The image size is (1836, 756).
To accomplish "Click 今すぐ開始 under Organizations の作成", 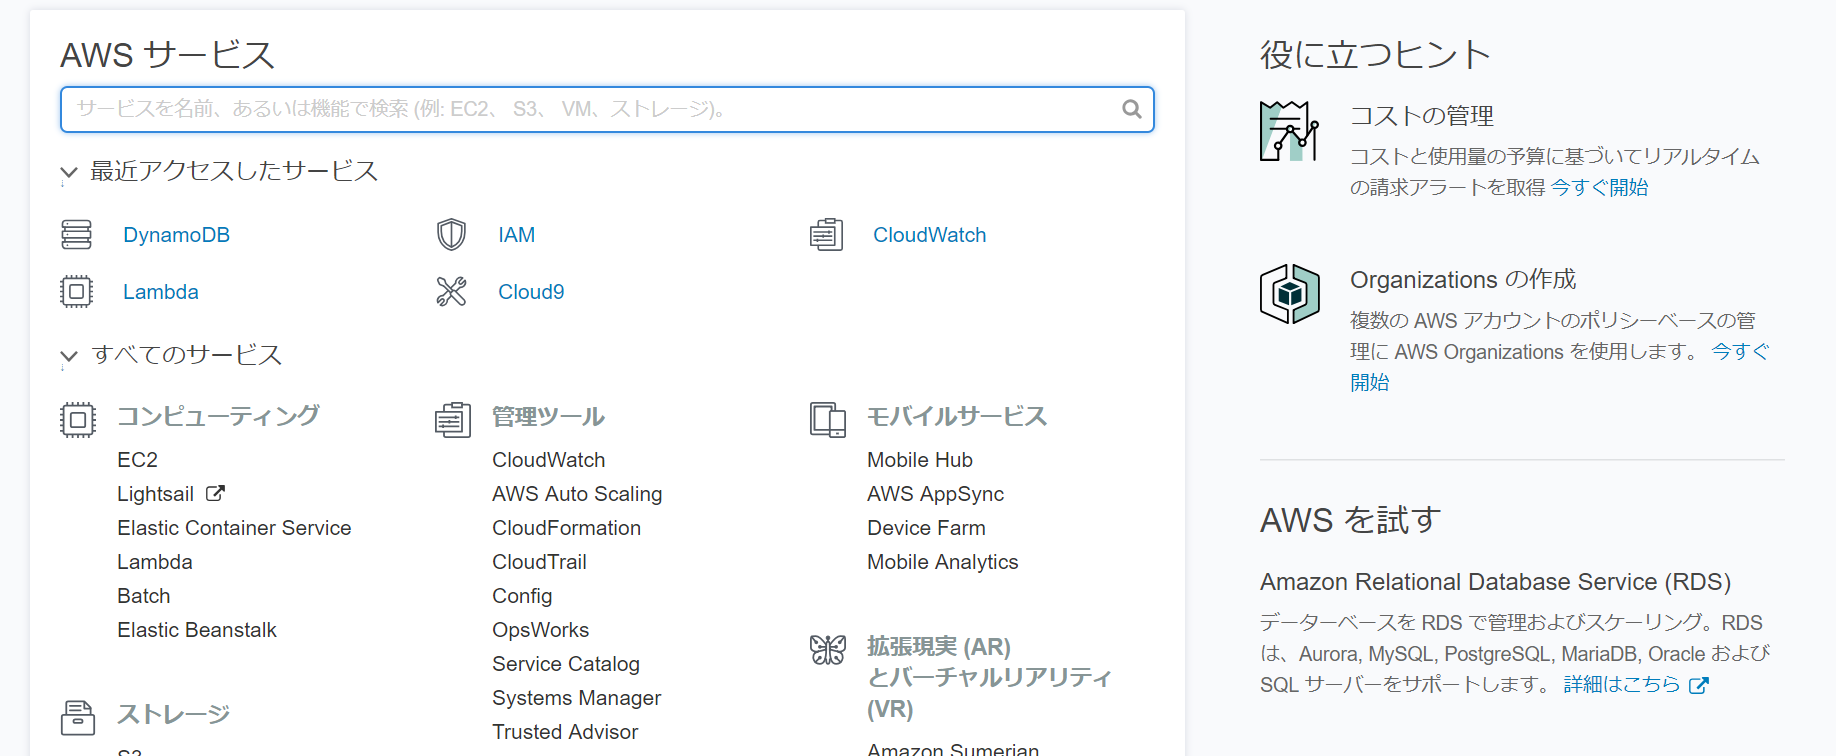I will 1741,351.
